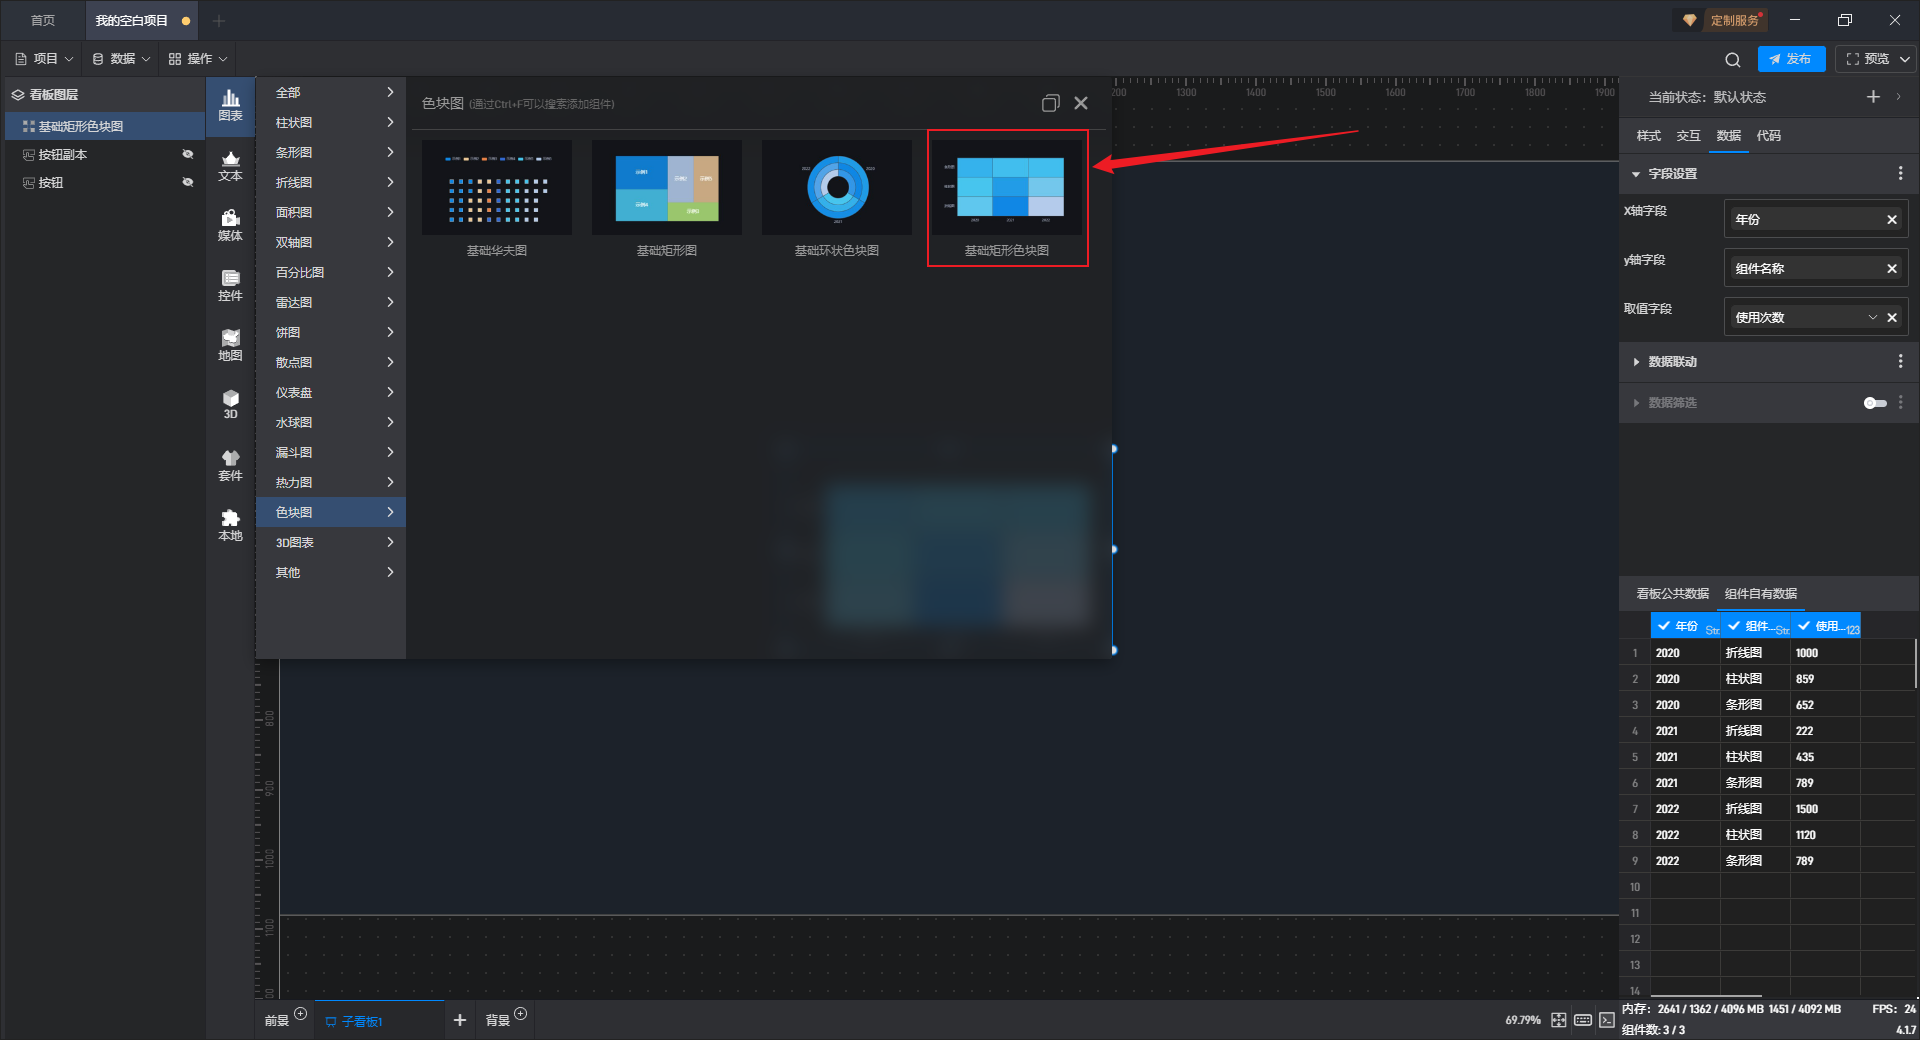1920x1040 pixels.
Task: Switch to the 交互 tab
Action: point(1688,136)
